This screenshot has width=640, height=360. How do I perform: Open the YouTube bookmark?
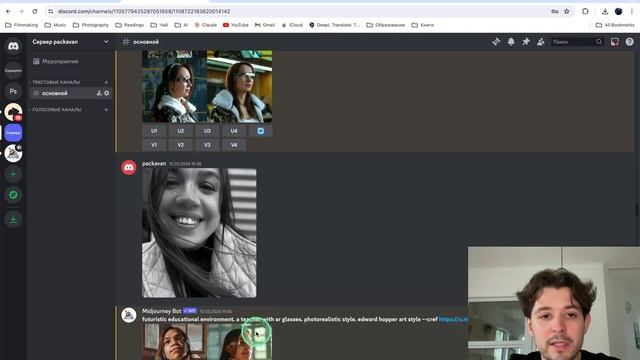pos(236,25)
